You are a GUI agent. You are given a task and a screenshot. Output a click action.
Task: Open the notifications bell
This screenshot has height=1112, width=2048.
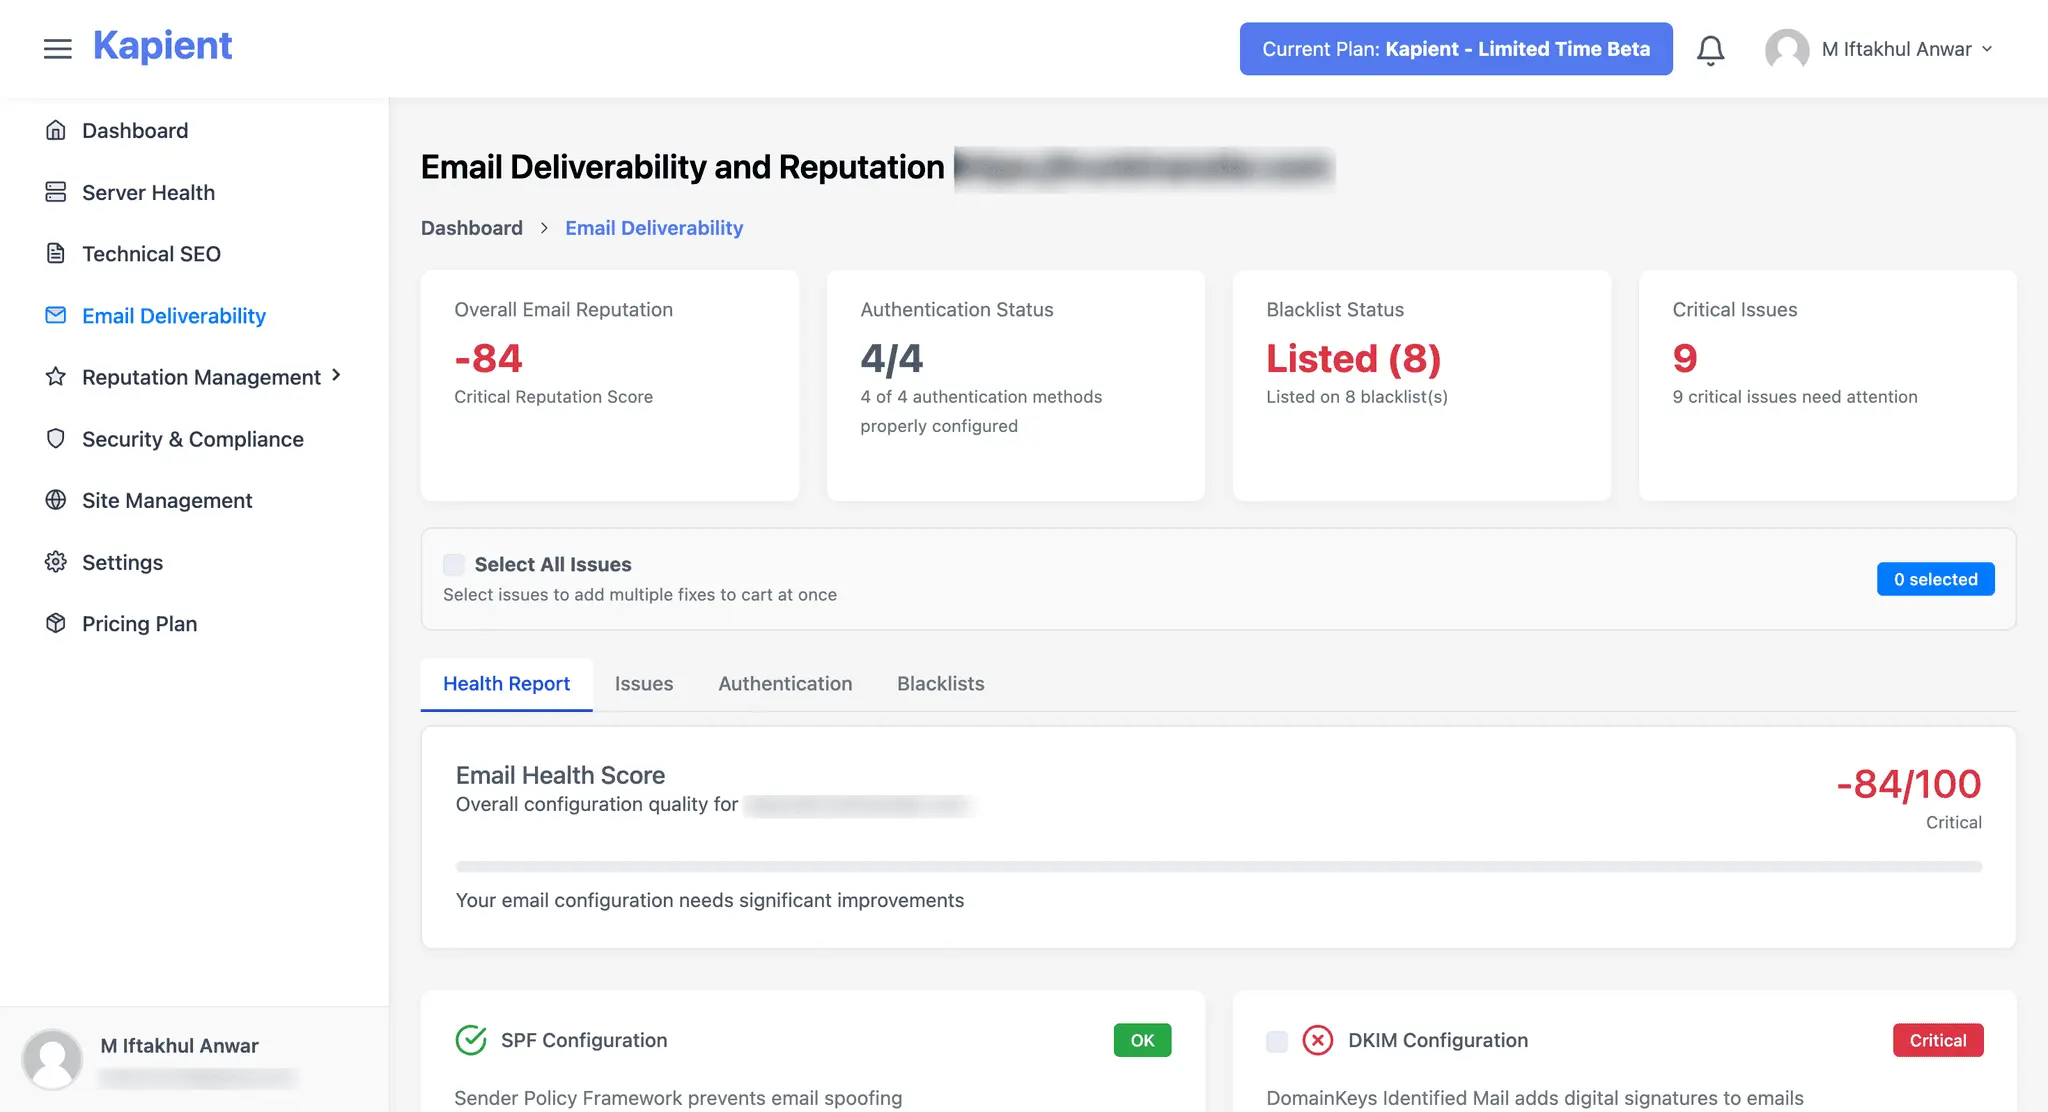pyautogui.click(x=1711, y=49)
